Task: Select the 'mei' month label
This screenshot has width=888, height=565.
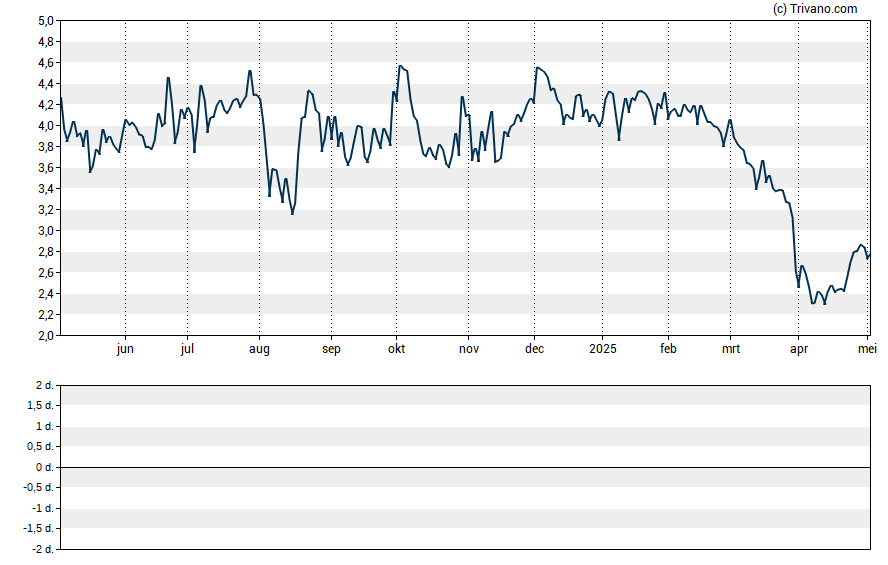Action: [x=867, y=349]
